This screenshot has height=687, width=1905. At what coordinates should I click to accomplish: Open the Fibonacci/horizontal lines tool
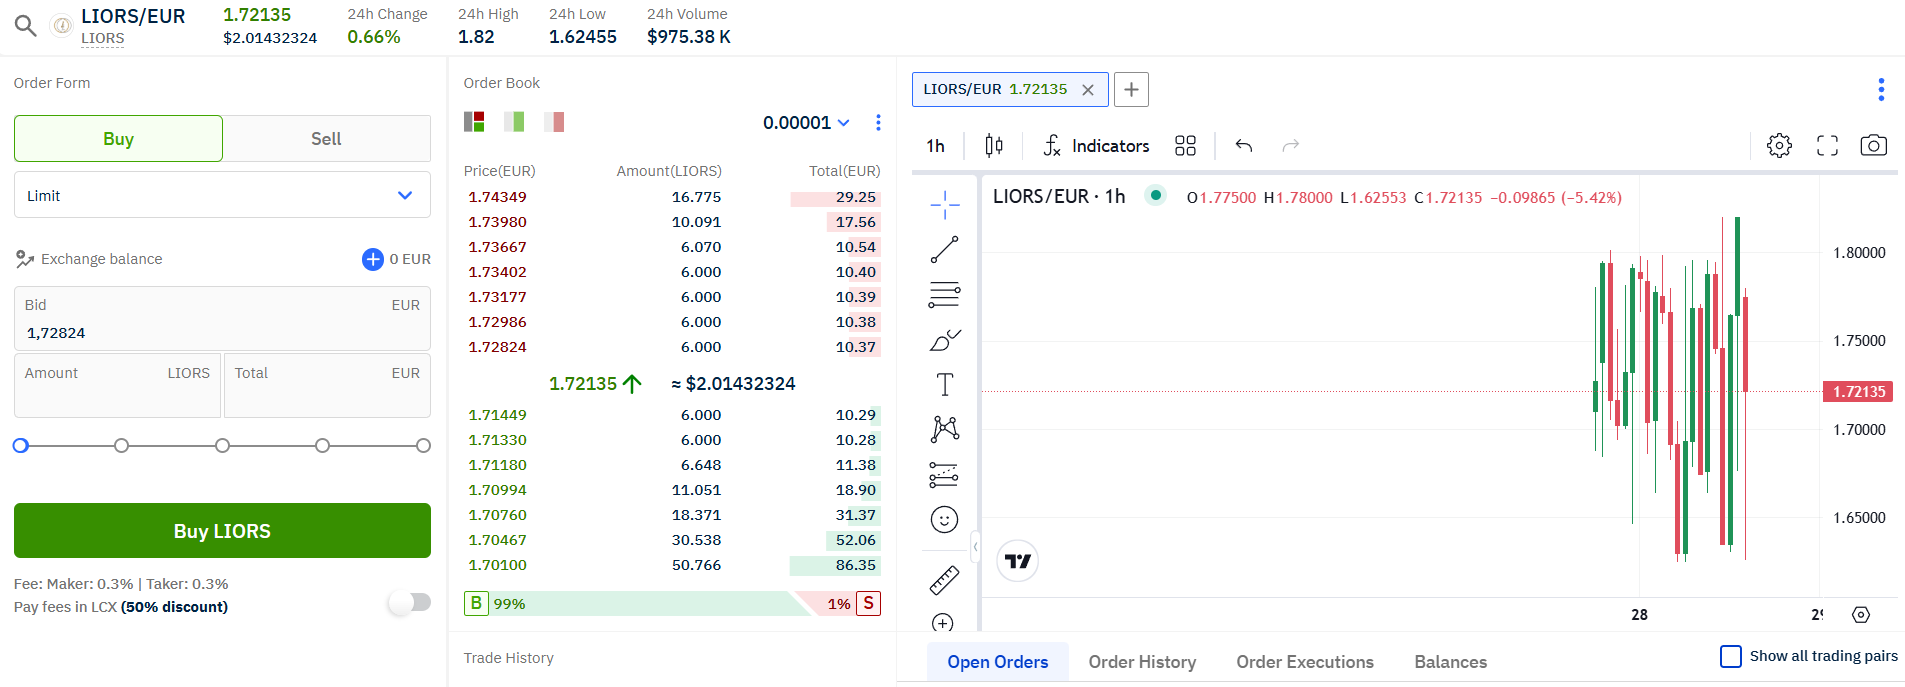point(944,295)
